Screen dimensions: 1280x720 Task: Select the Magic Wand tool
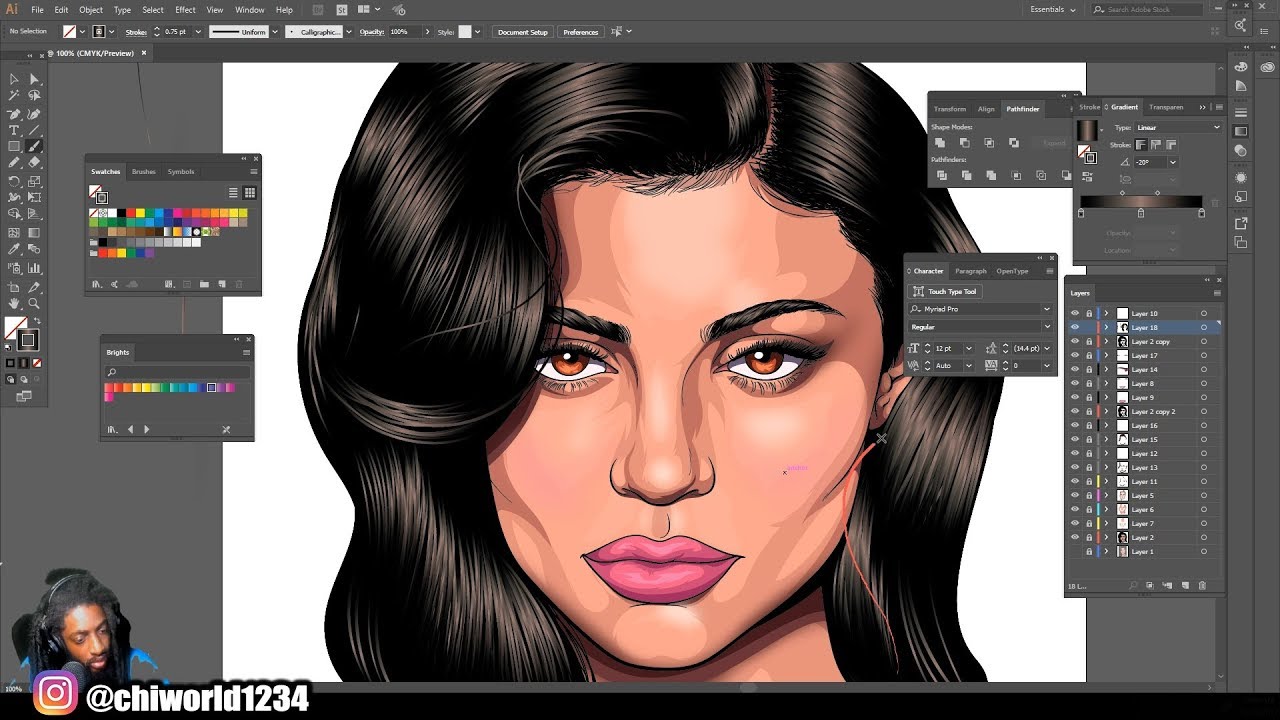tap(14, 96)
